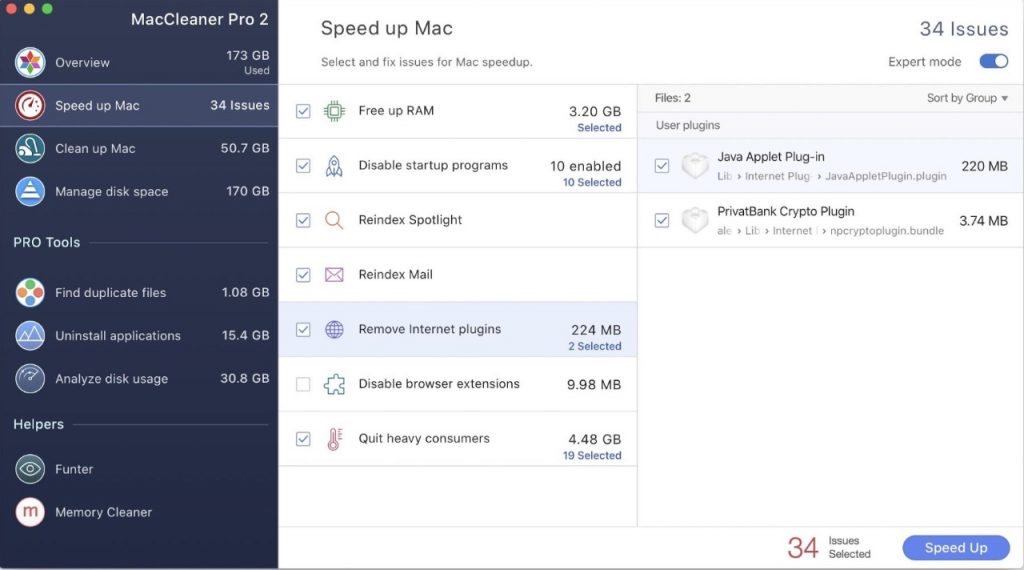The image size is (1024, 570).
Task: Select the Remove Internet plugins label
Action: (x=430, y=329)
